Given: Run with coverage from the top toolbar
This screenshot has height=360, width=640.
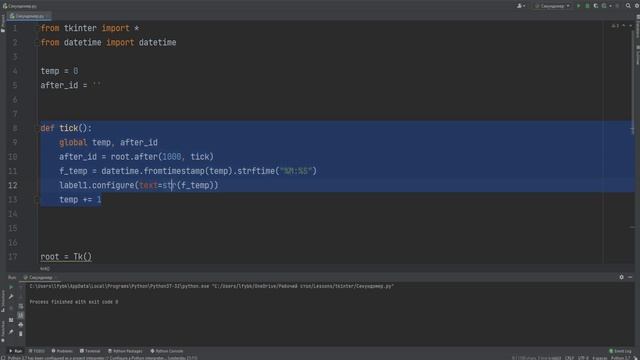Looking at the screenshot, I should click(x=596, y=6).
